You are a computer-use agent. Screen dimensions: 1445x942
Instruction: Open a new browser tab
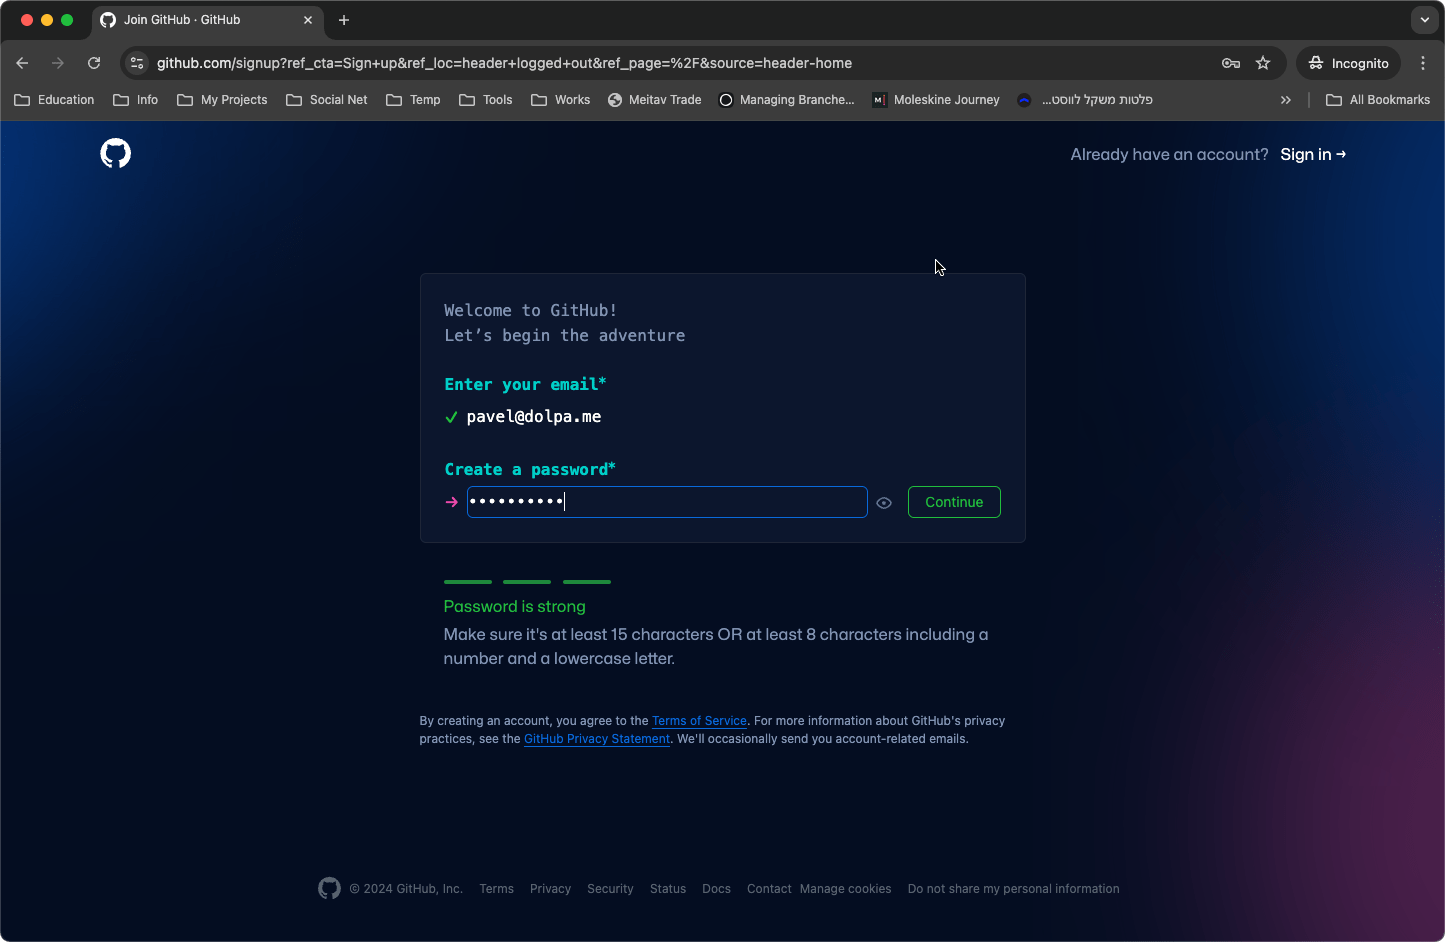pos(344,20)
